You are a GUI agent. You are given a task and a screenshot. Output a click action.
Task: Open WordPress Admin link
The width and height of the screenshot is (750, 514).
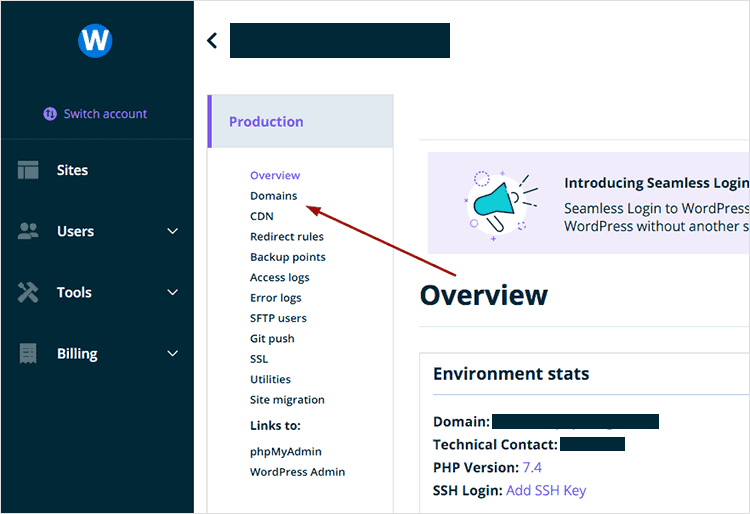tap(297, 472)
